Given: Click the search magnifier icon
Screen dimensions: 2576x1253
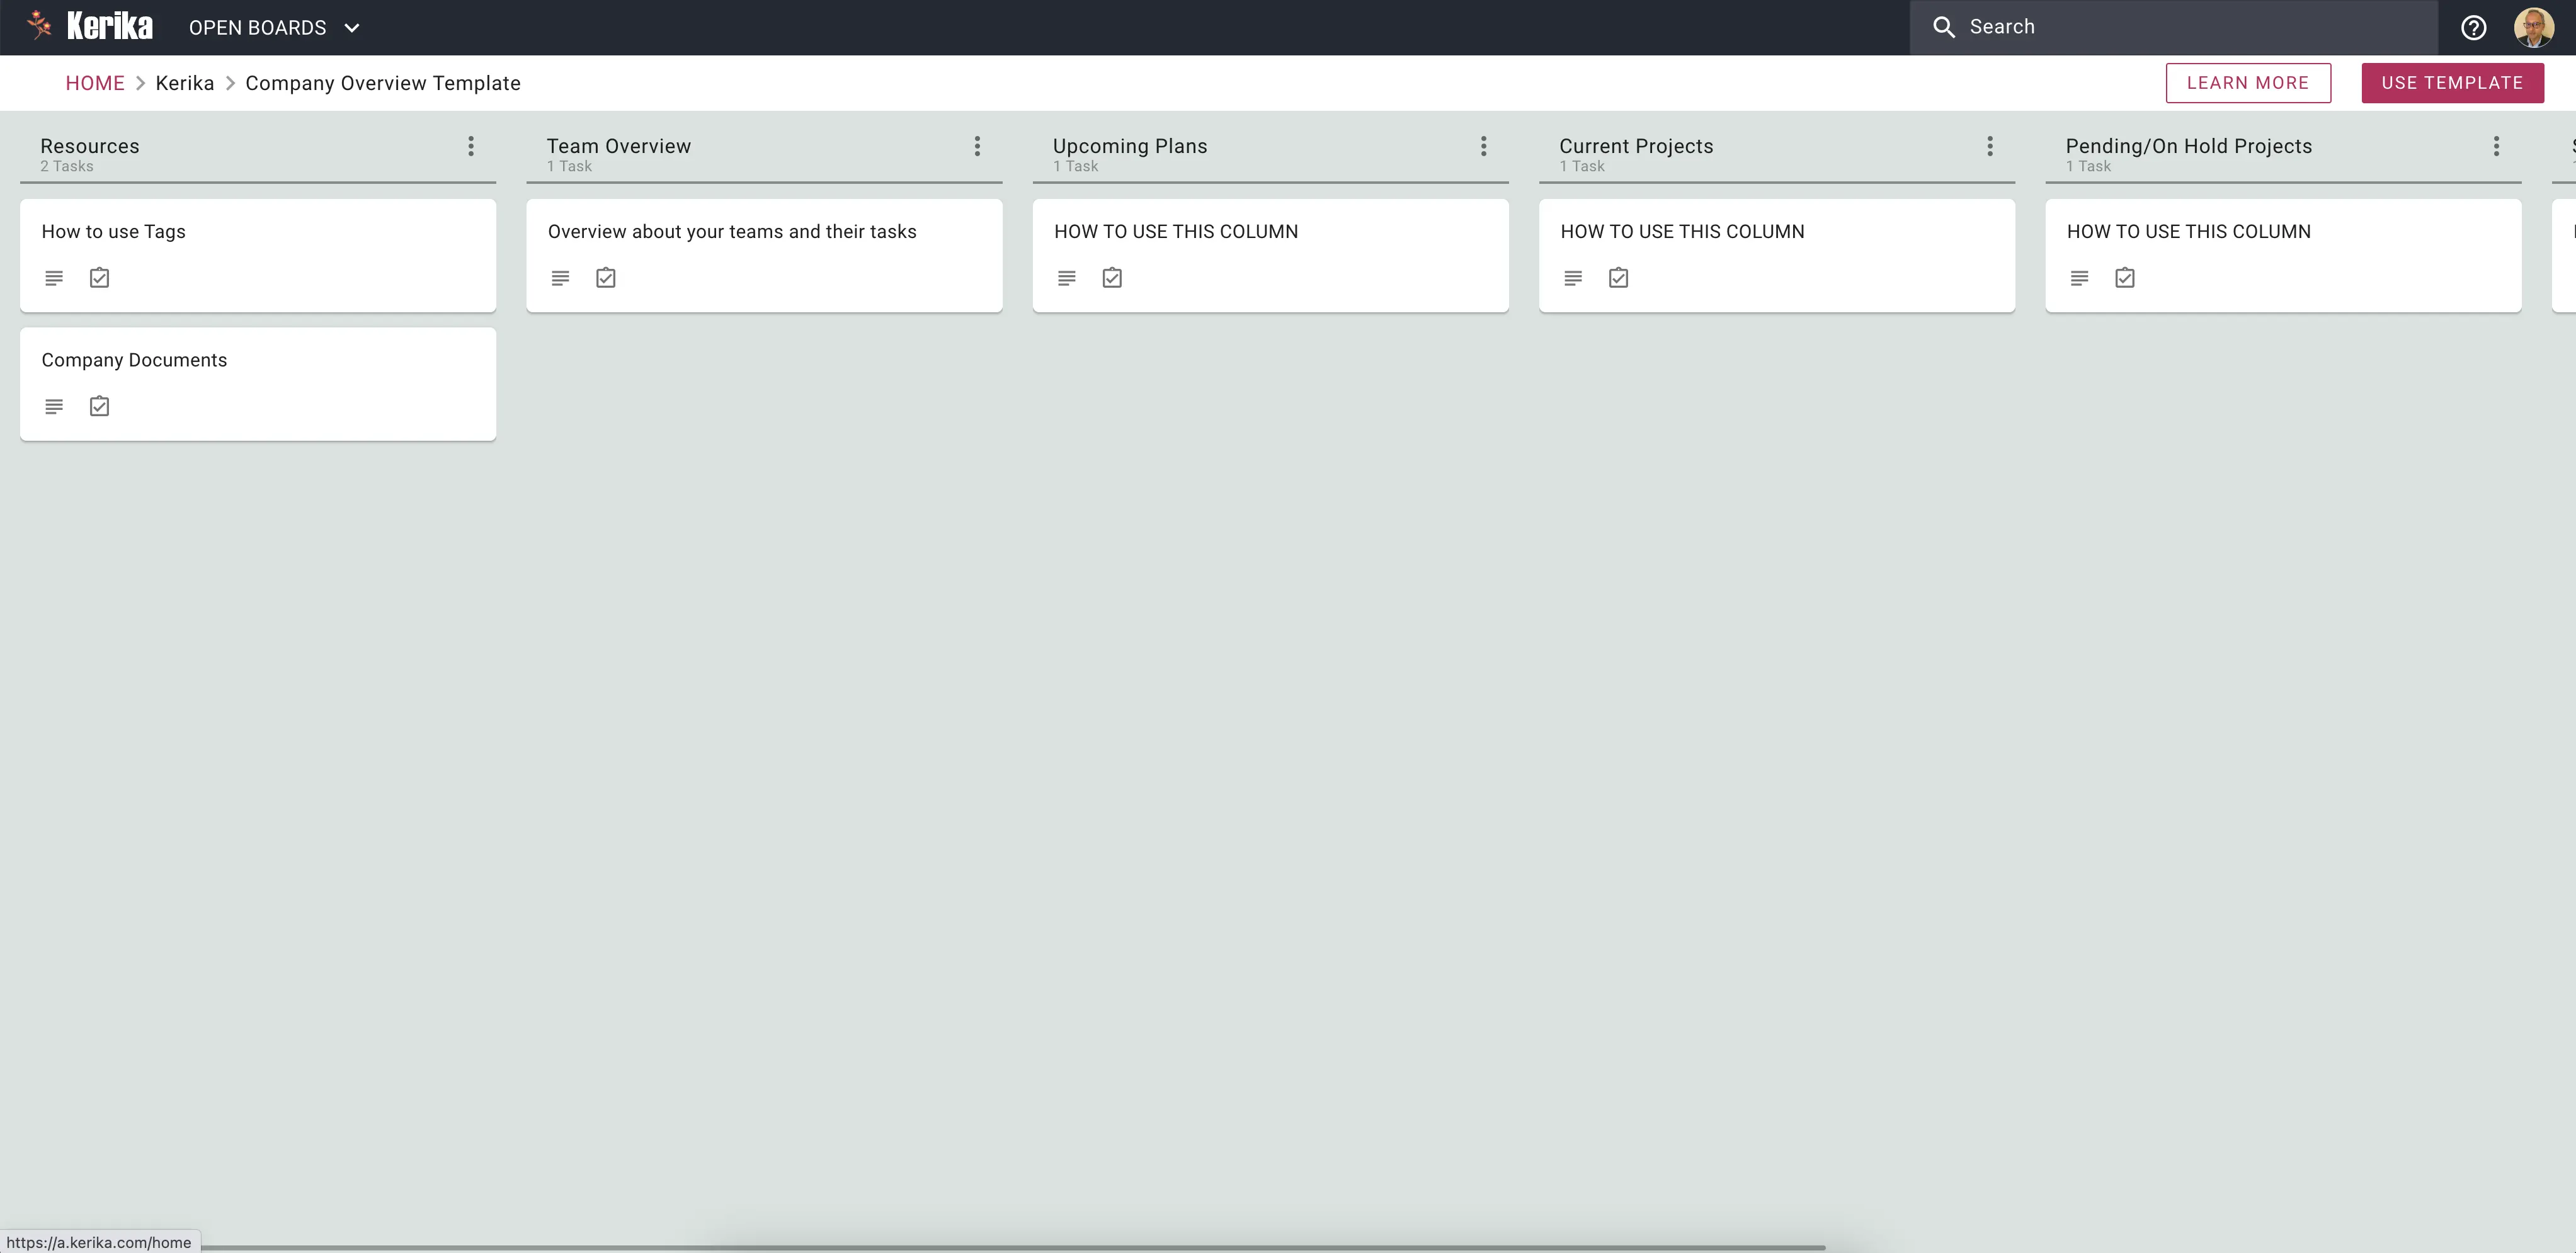Looking at the screenshot, I should coord(1943,28).
